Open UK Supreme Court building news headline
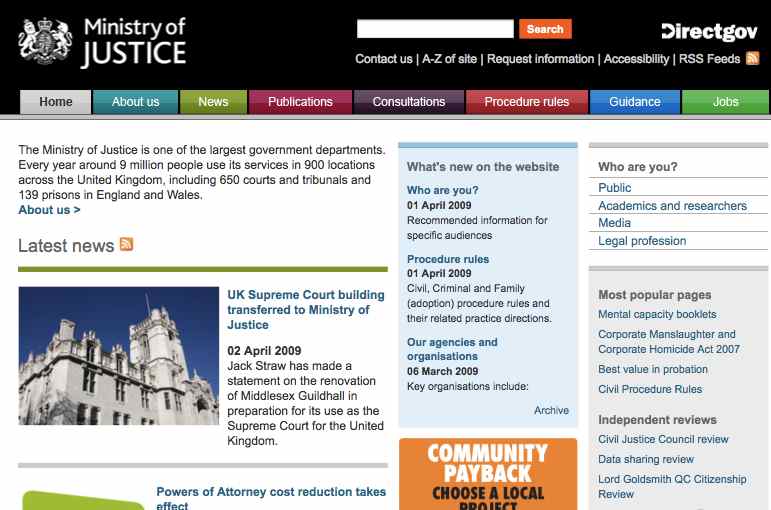 pyautogui.click(x=306, y=310)
